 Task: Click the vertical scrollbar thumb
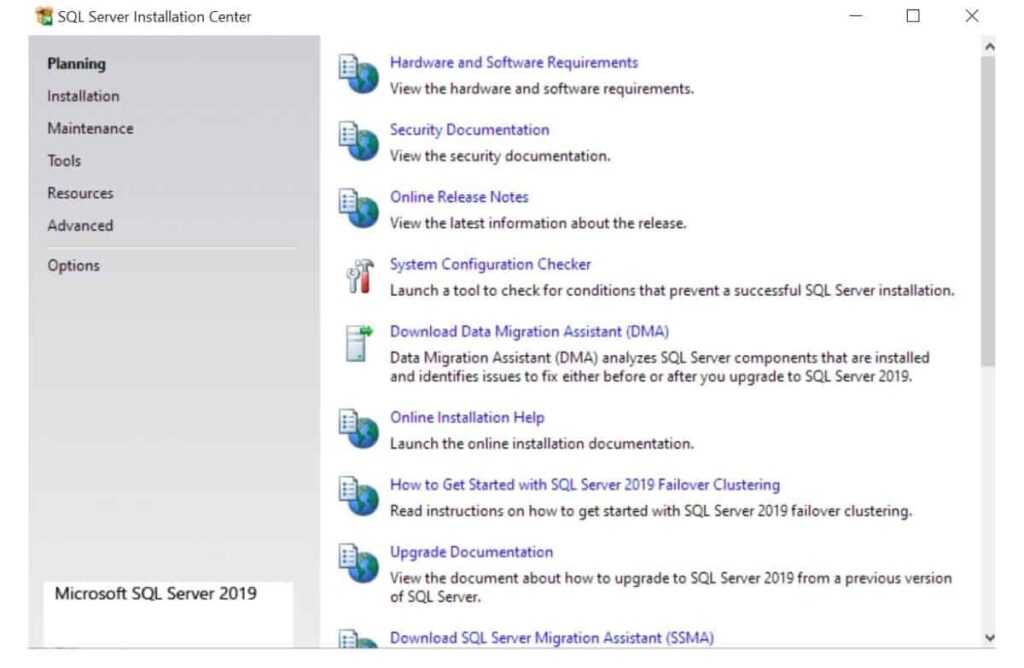989,211
